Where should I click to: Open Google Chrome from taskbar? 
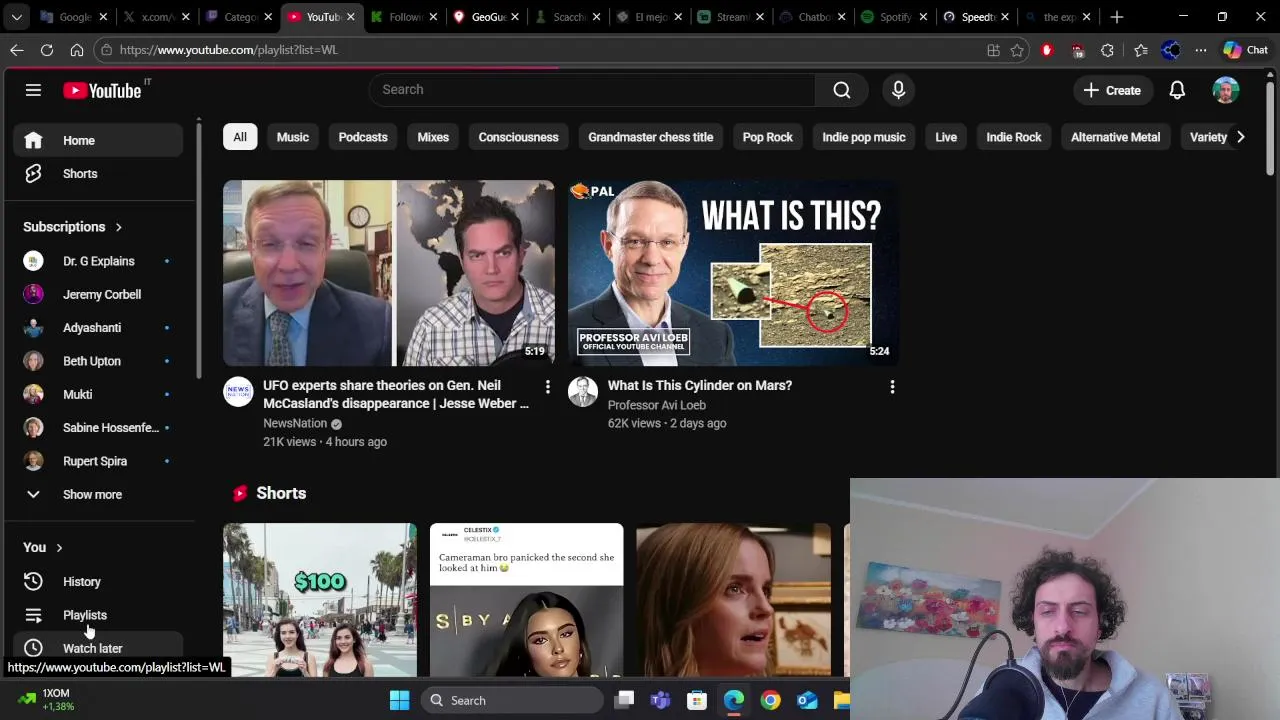tap(770, 700)
